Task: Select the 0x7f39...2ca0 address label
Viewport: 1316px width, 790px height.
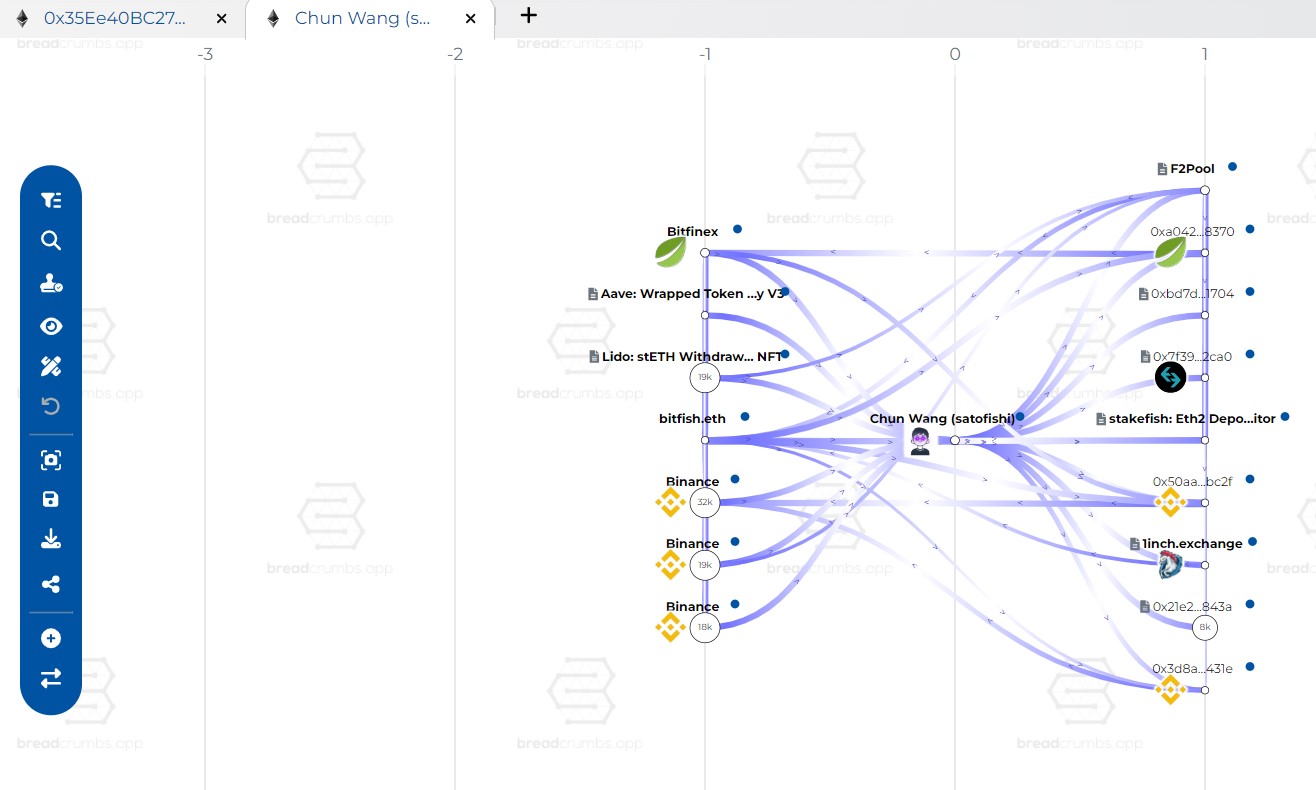Action: [x=1192, y=357]
